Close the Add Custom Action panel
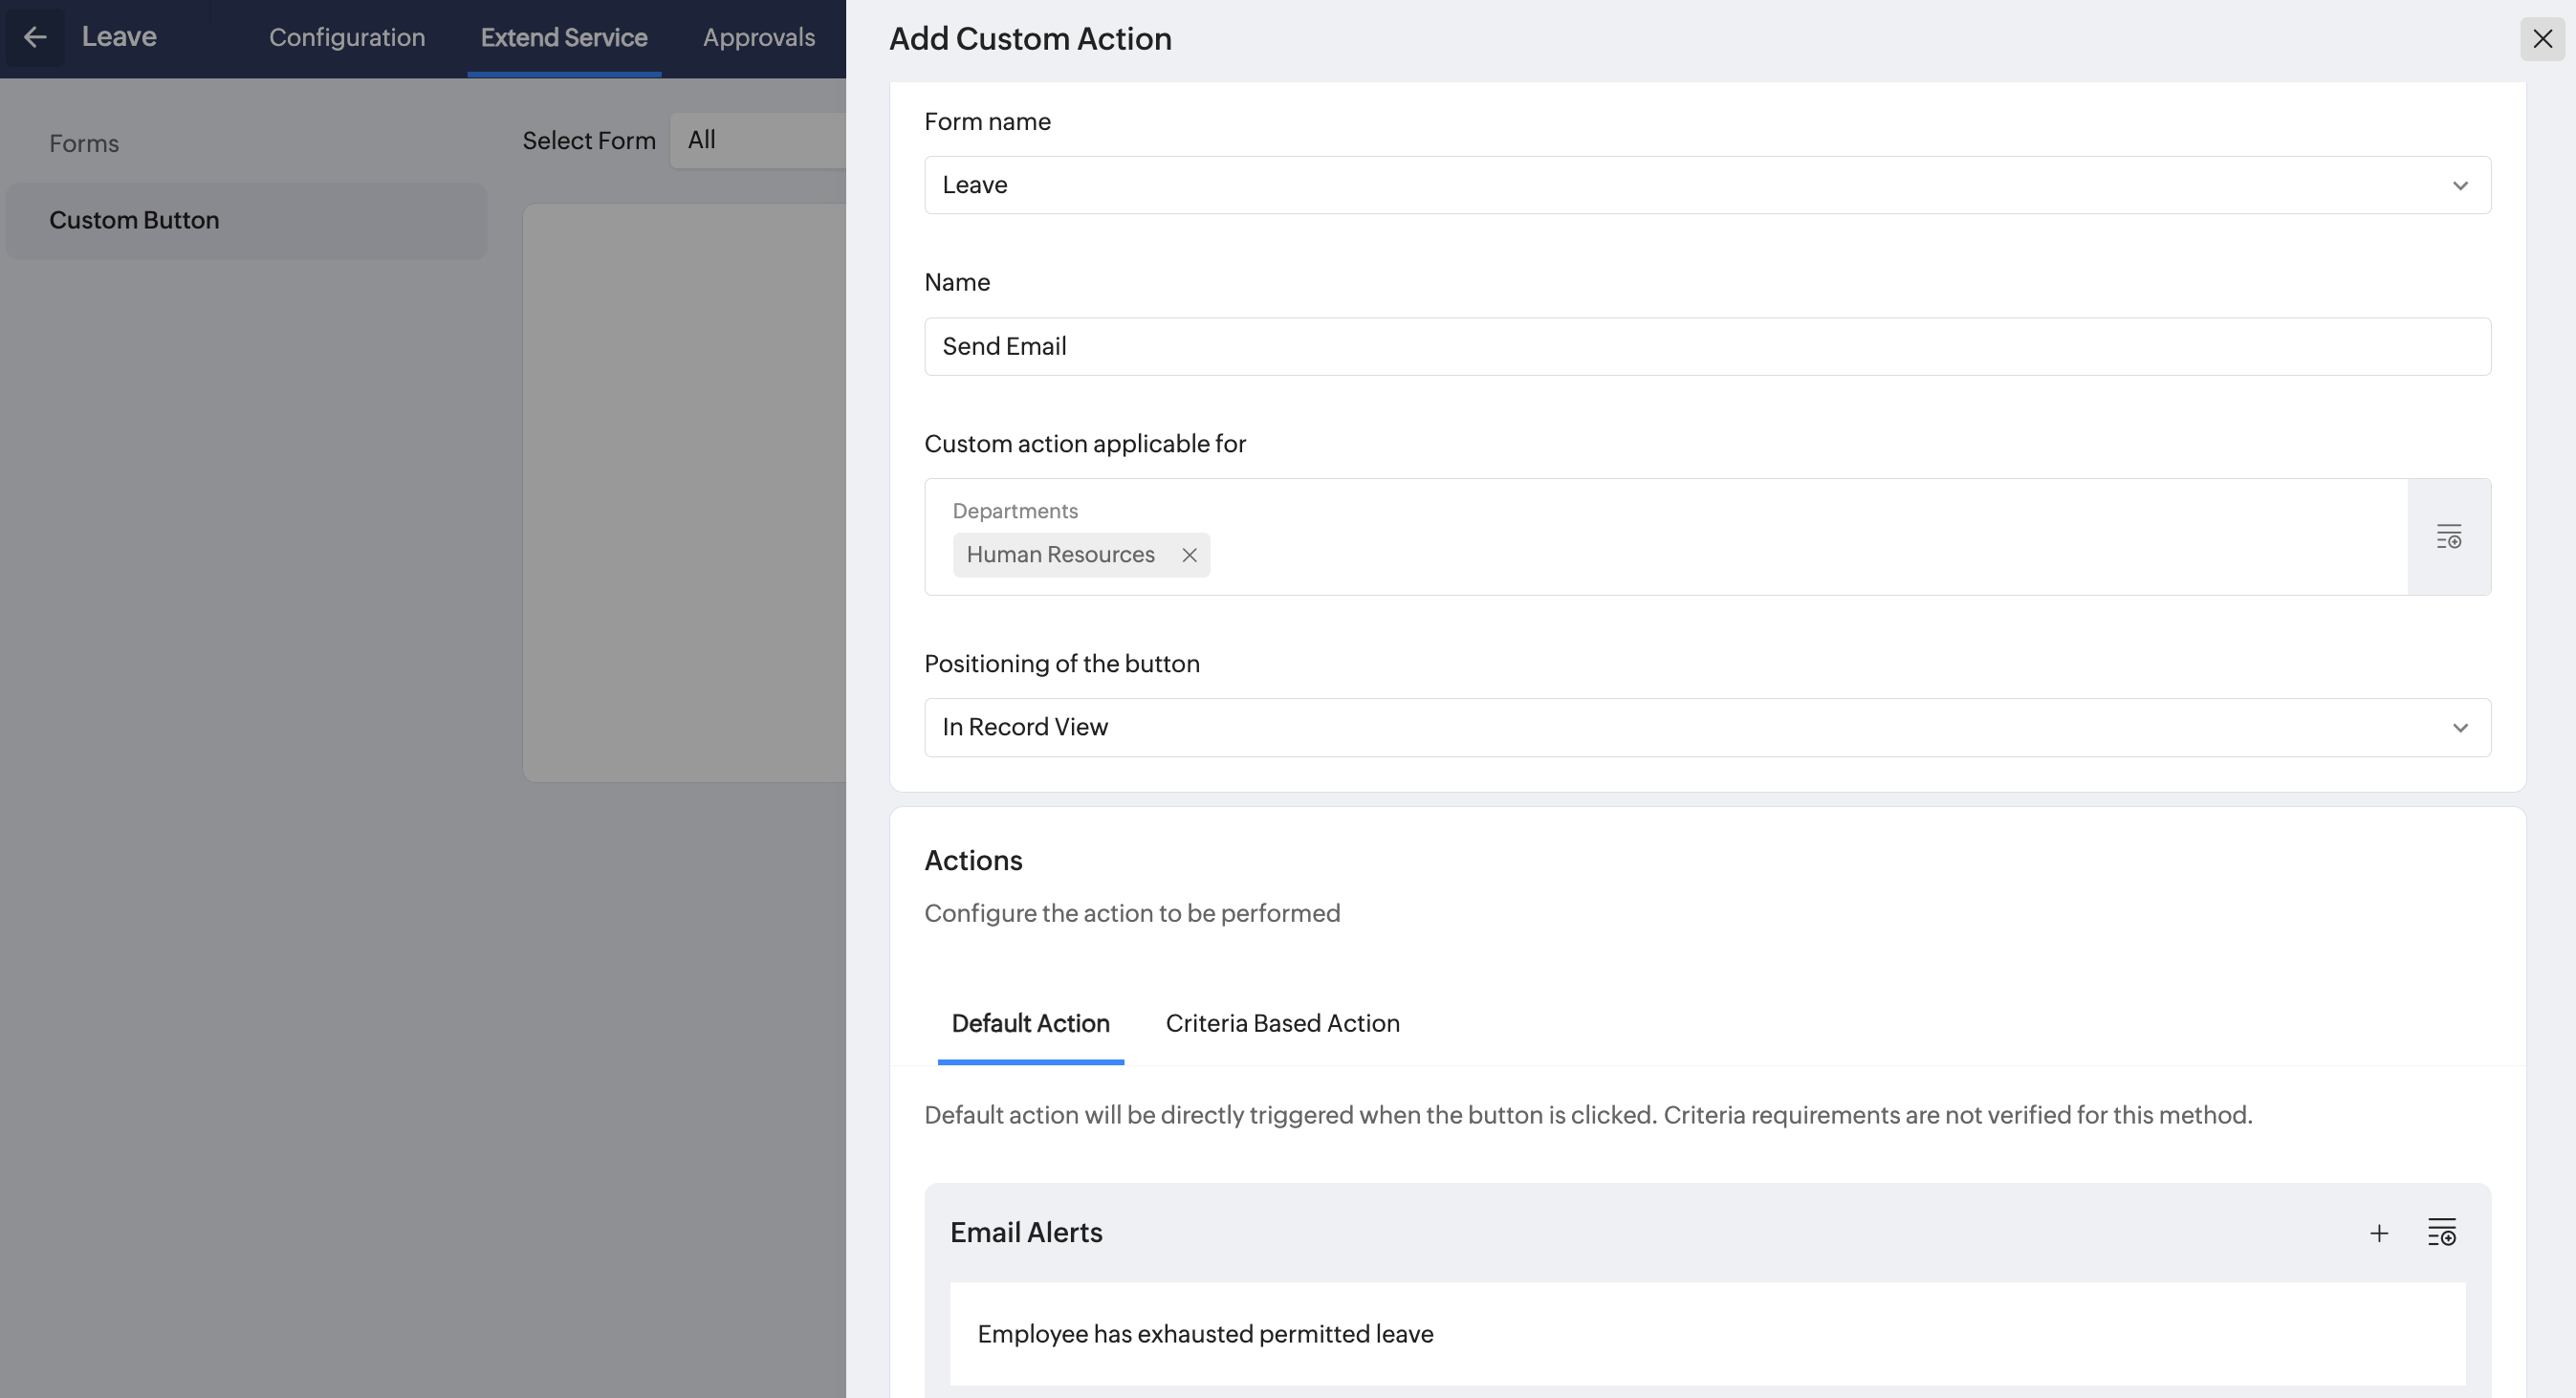Screen dimensions: 2576x1398 pos(2542,39)
